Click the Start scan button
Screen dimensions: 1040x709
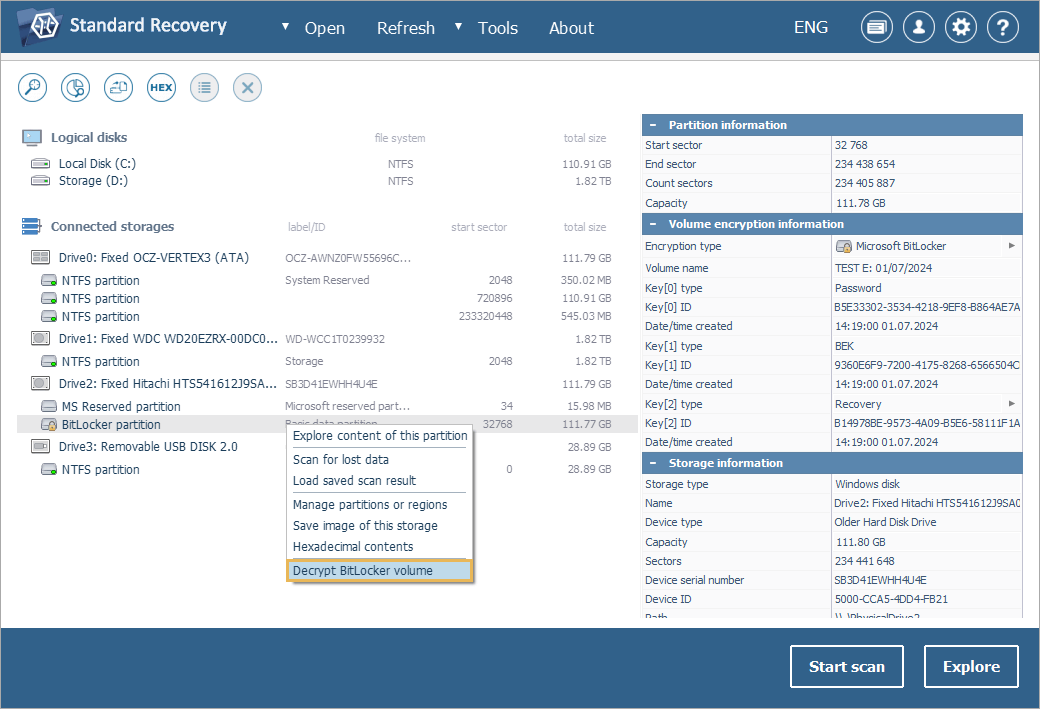tap(846, 667)
